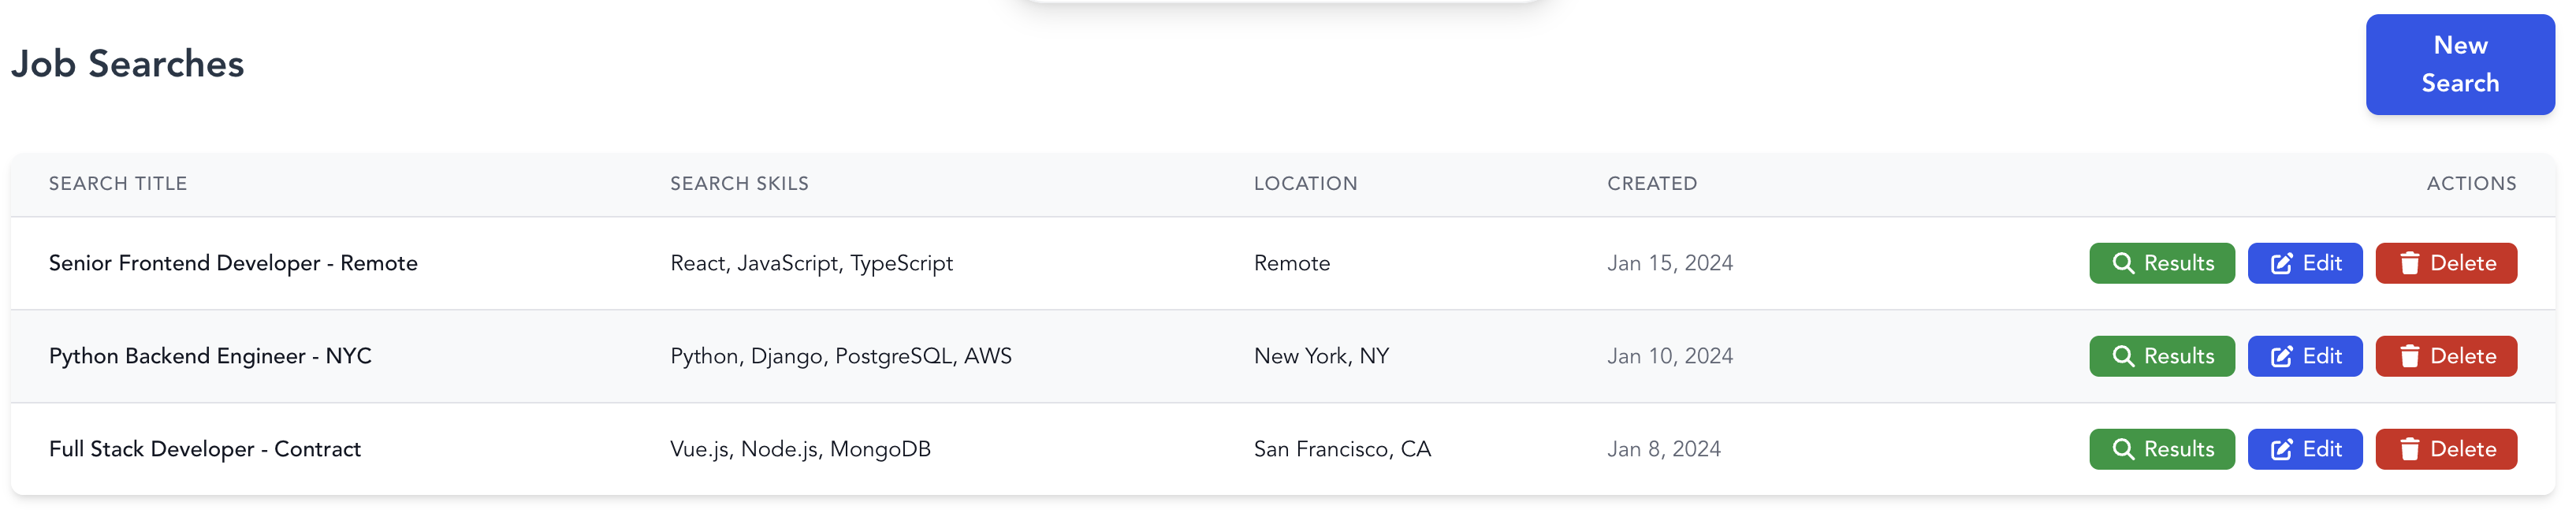
Task: Click the Actions column header
Action: click(2470, 184)
